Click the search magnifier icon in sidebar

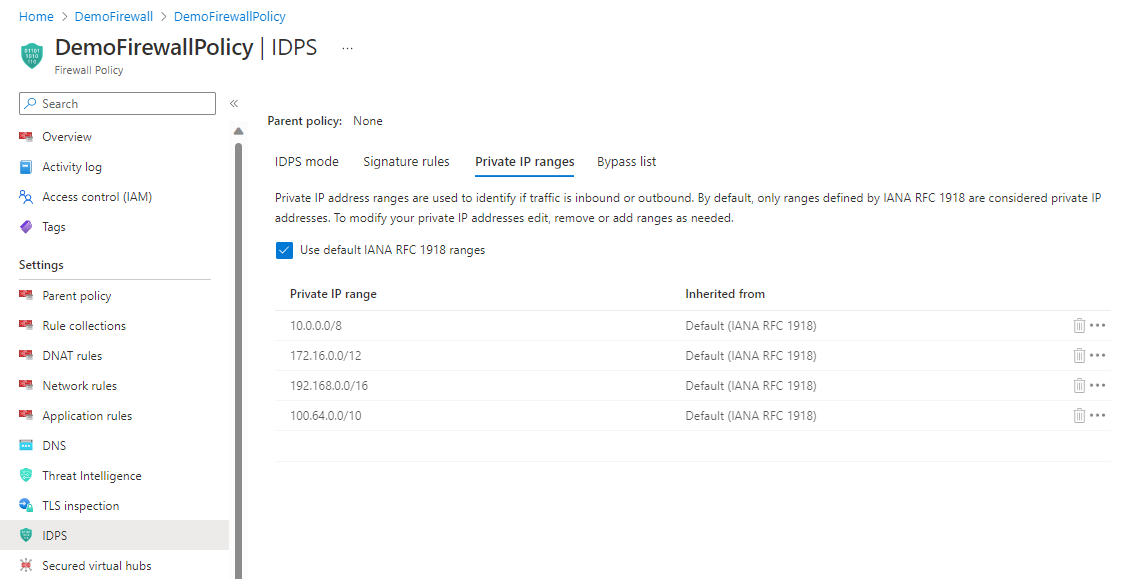(x=30, y=103)
